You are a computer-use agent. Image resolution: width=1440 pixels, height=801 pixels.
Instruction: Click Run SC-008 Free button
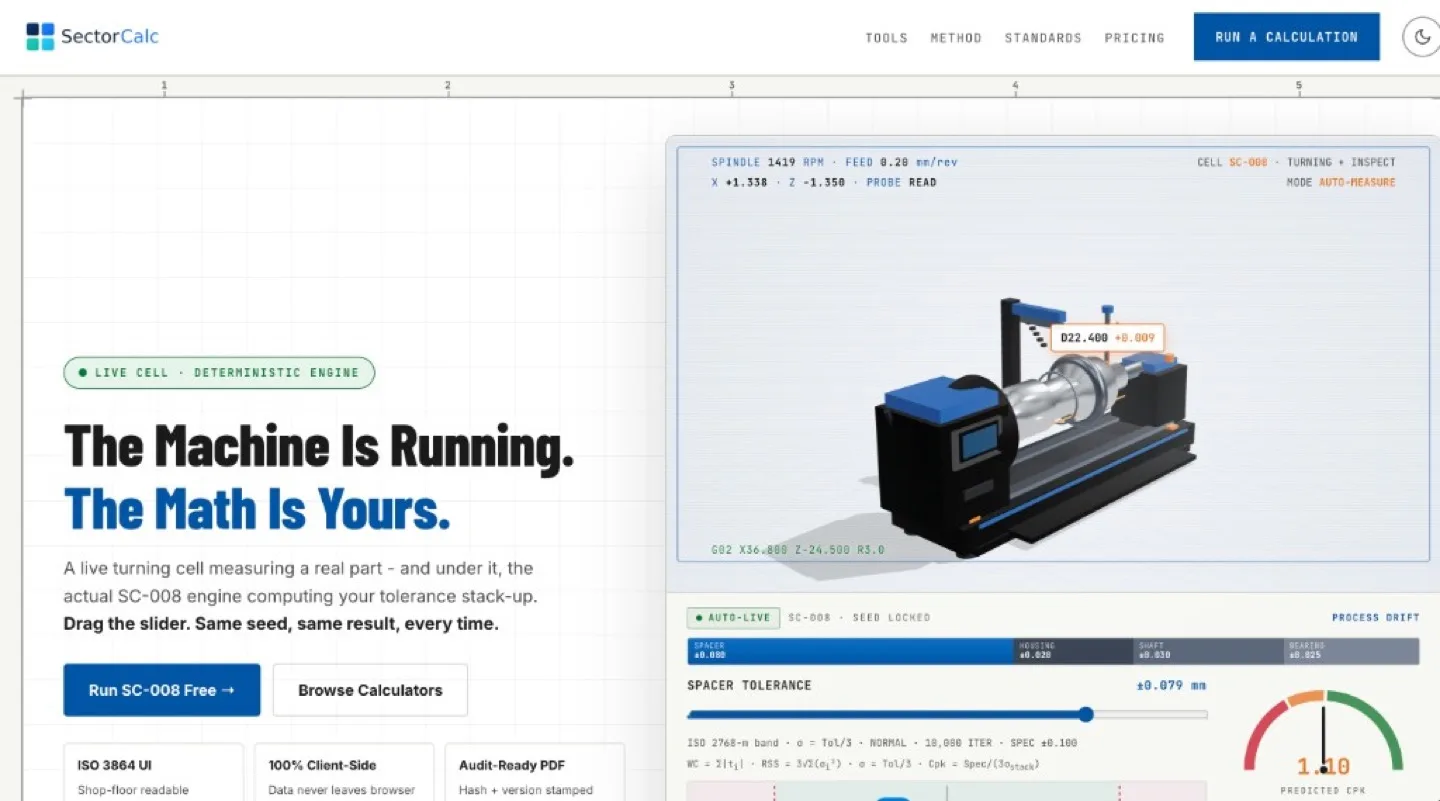pos(162,690)
